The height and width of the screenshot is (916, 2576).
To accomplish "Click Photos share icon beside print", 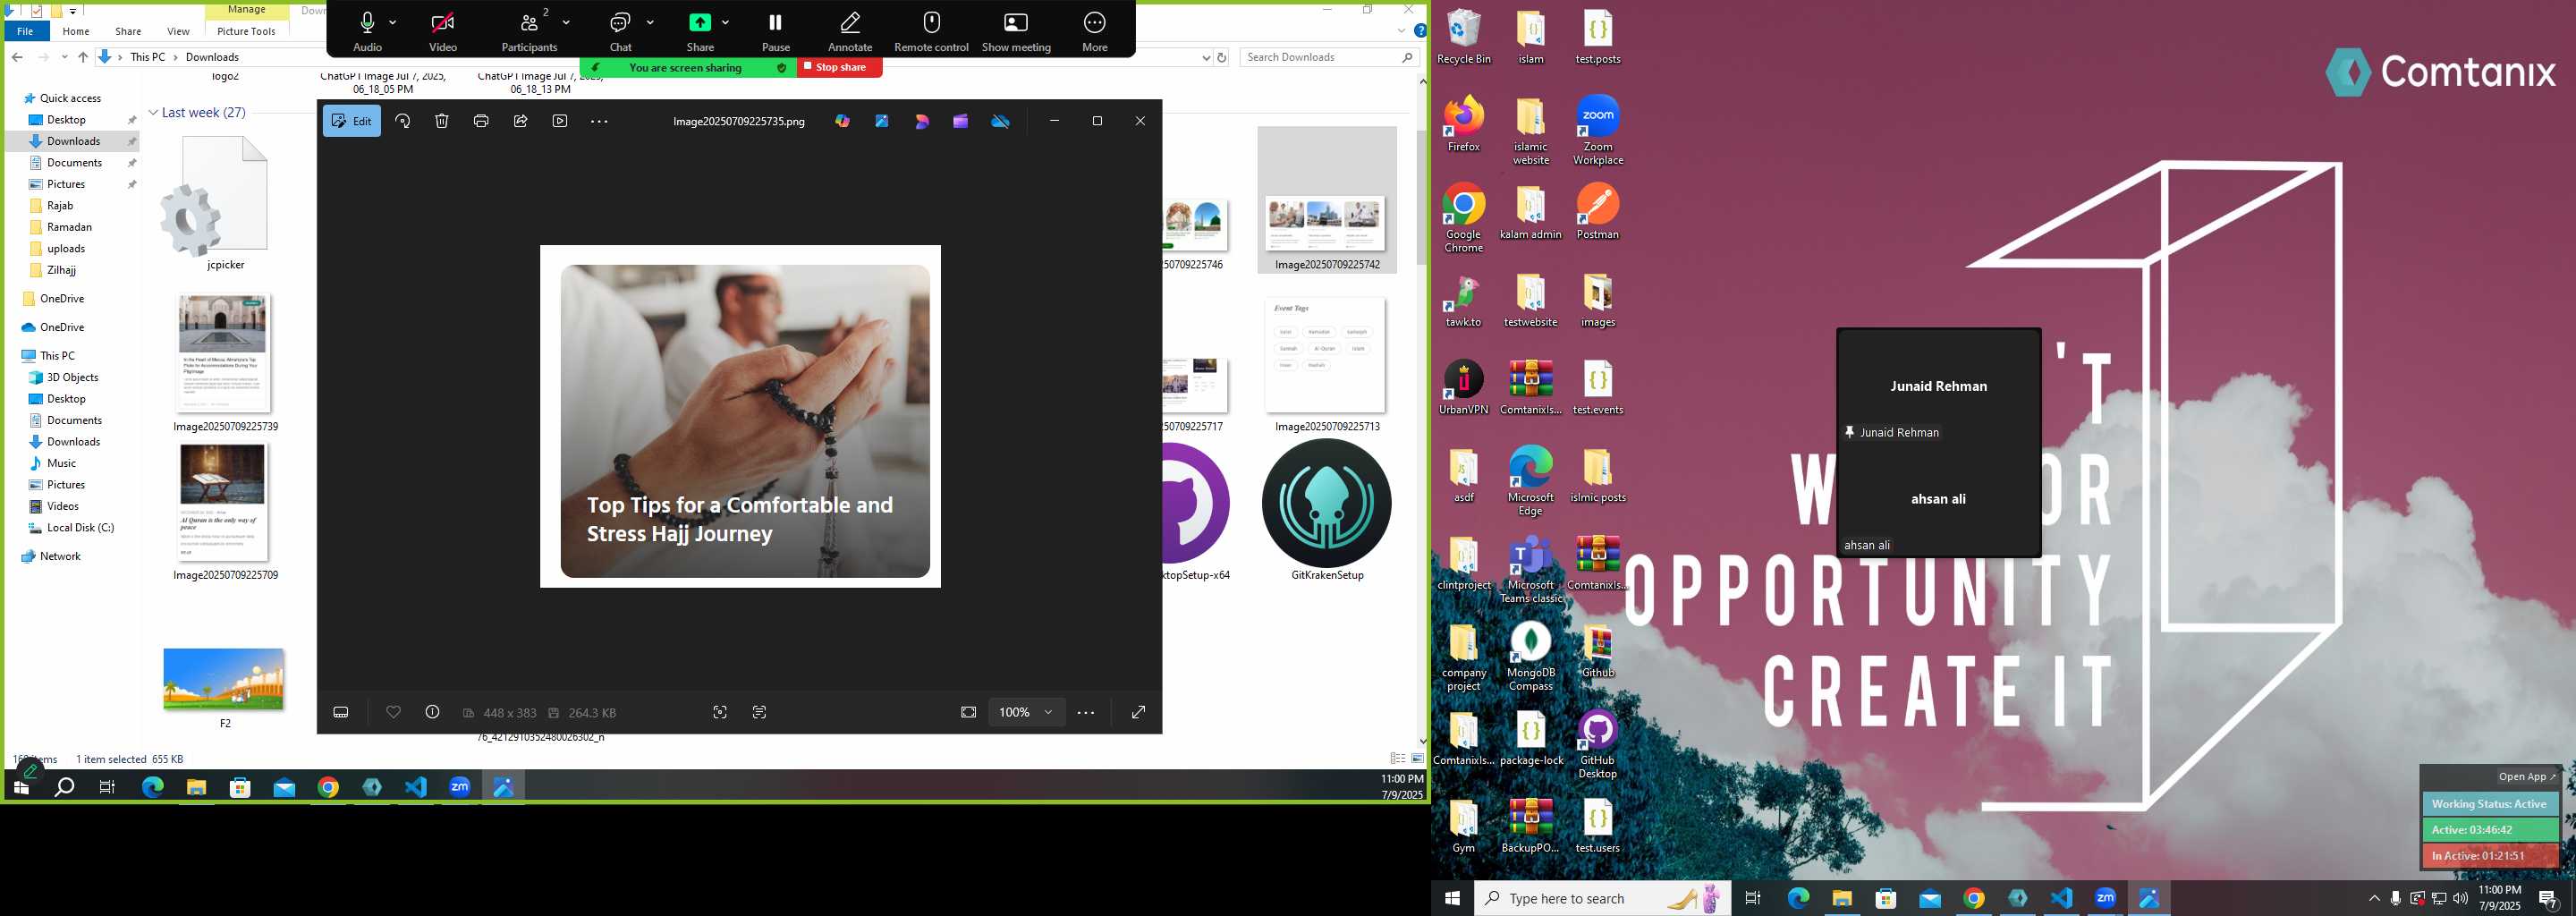I will point(521,121).
